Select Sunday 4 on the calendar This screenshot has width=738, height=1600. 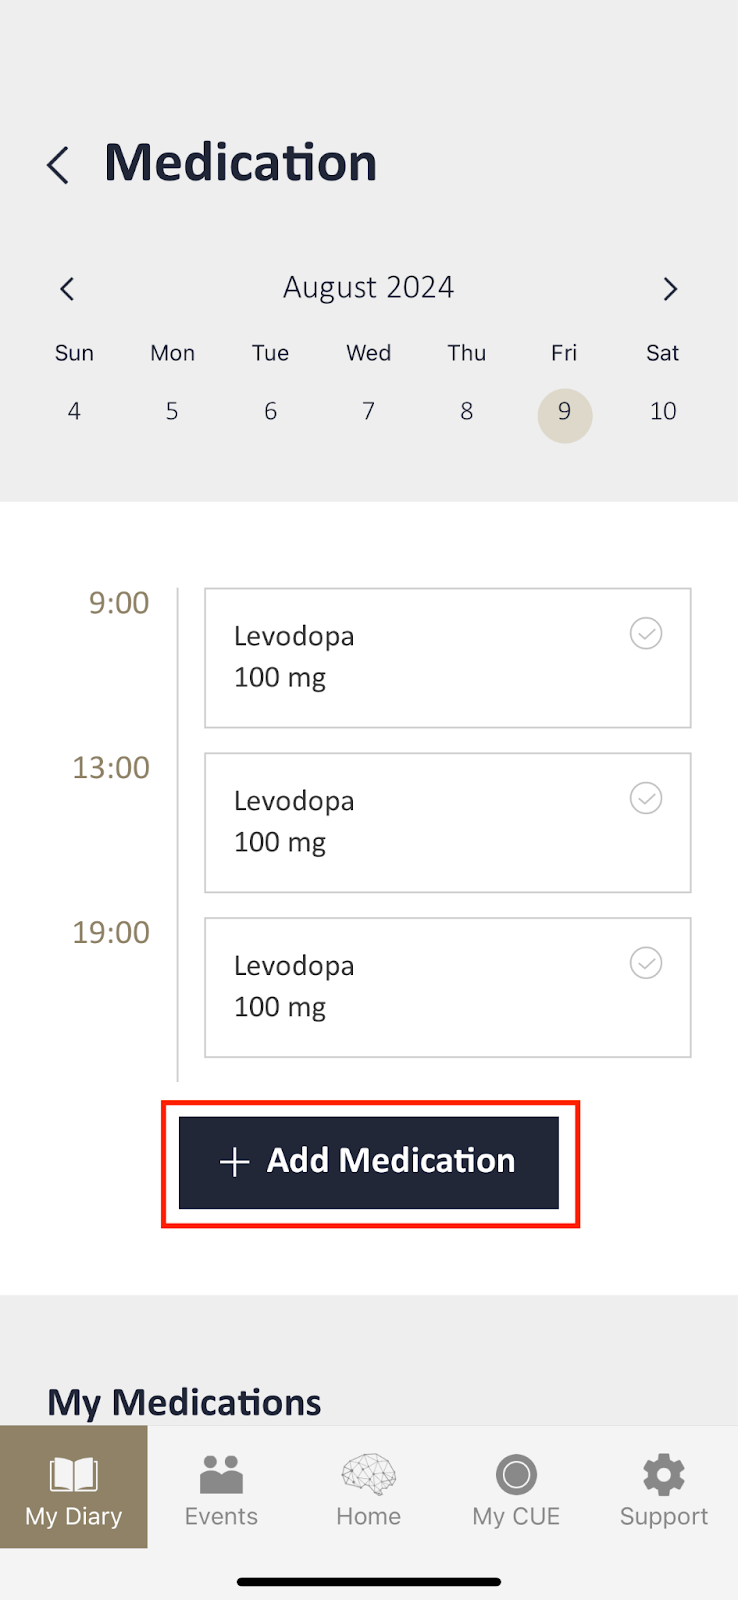tap(74, 411)
